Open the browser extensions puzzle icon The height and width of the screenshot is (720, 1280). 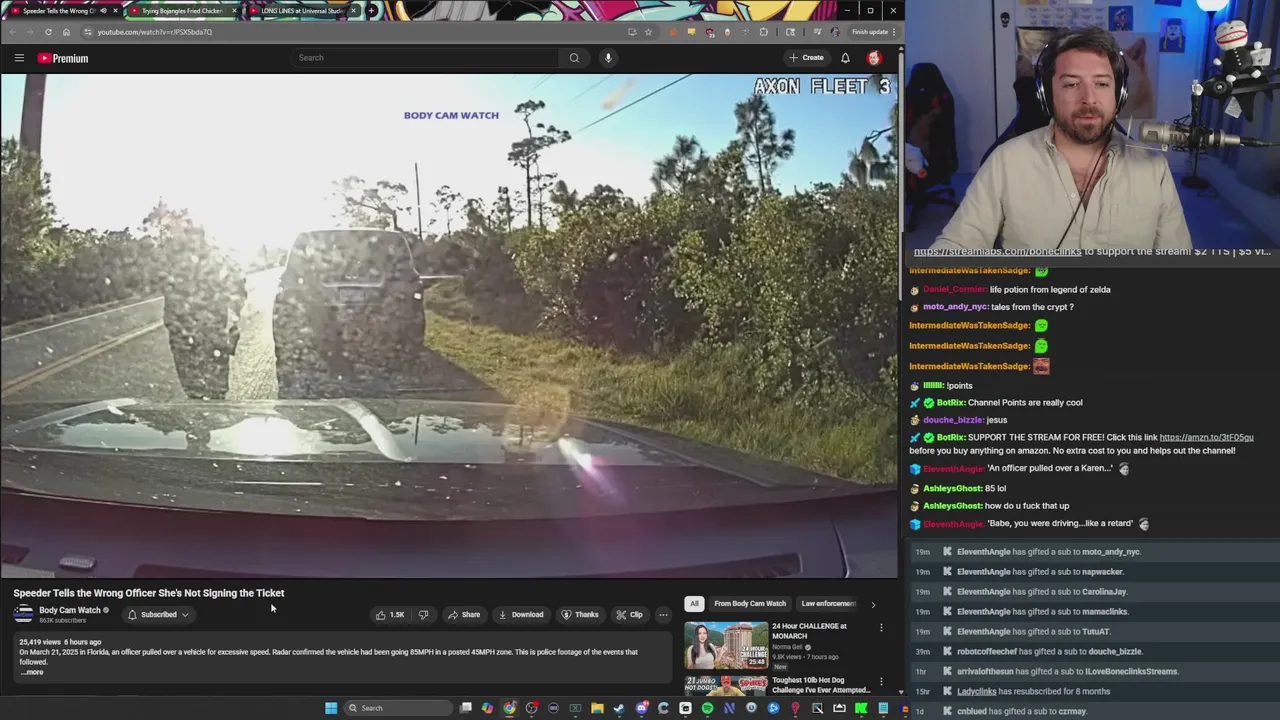coord(764,32)
